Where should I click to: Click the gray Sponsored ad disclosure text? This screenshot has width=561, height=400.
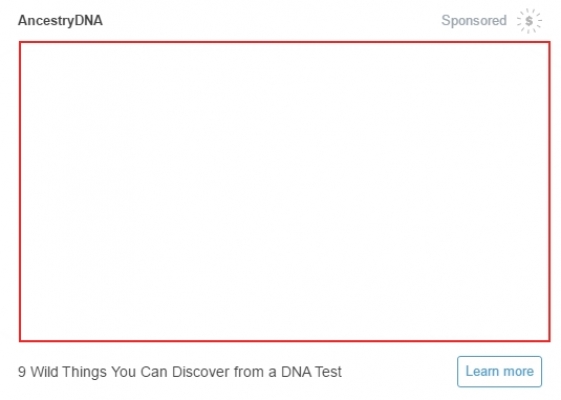pyautogui.click(x=474, y=20)
